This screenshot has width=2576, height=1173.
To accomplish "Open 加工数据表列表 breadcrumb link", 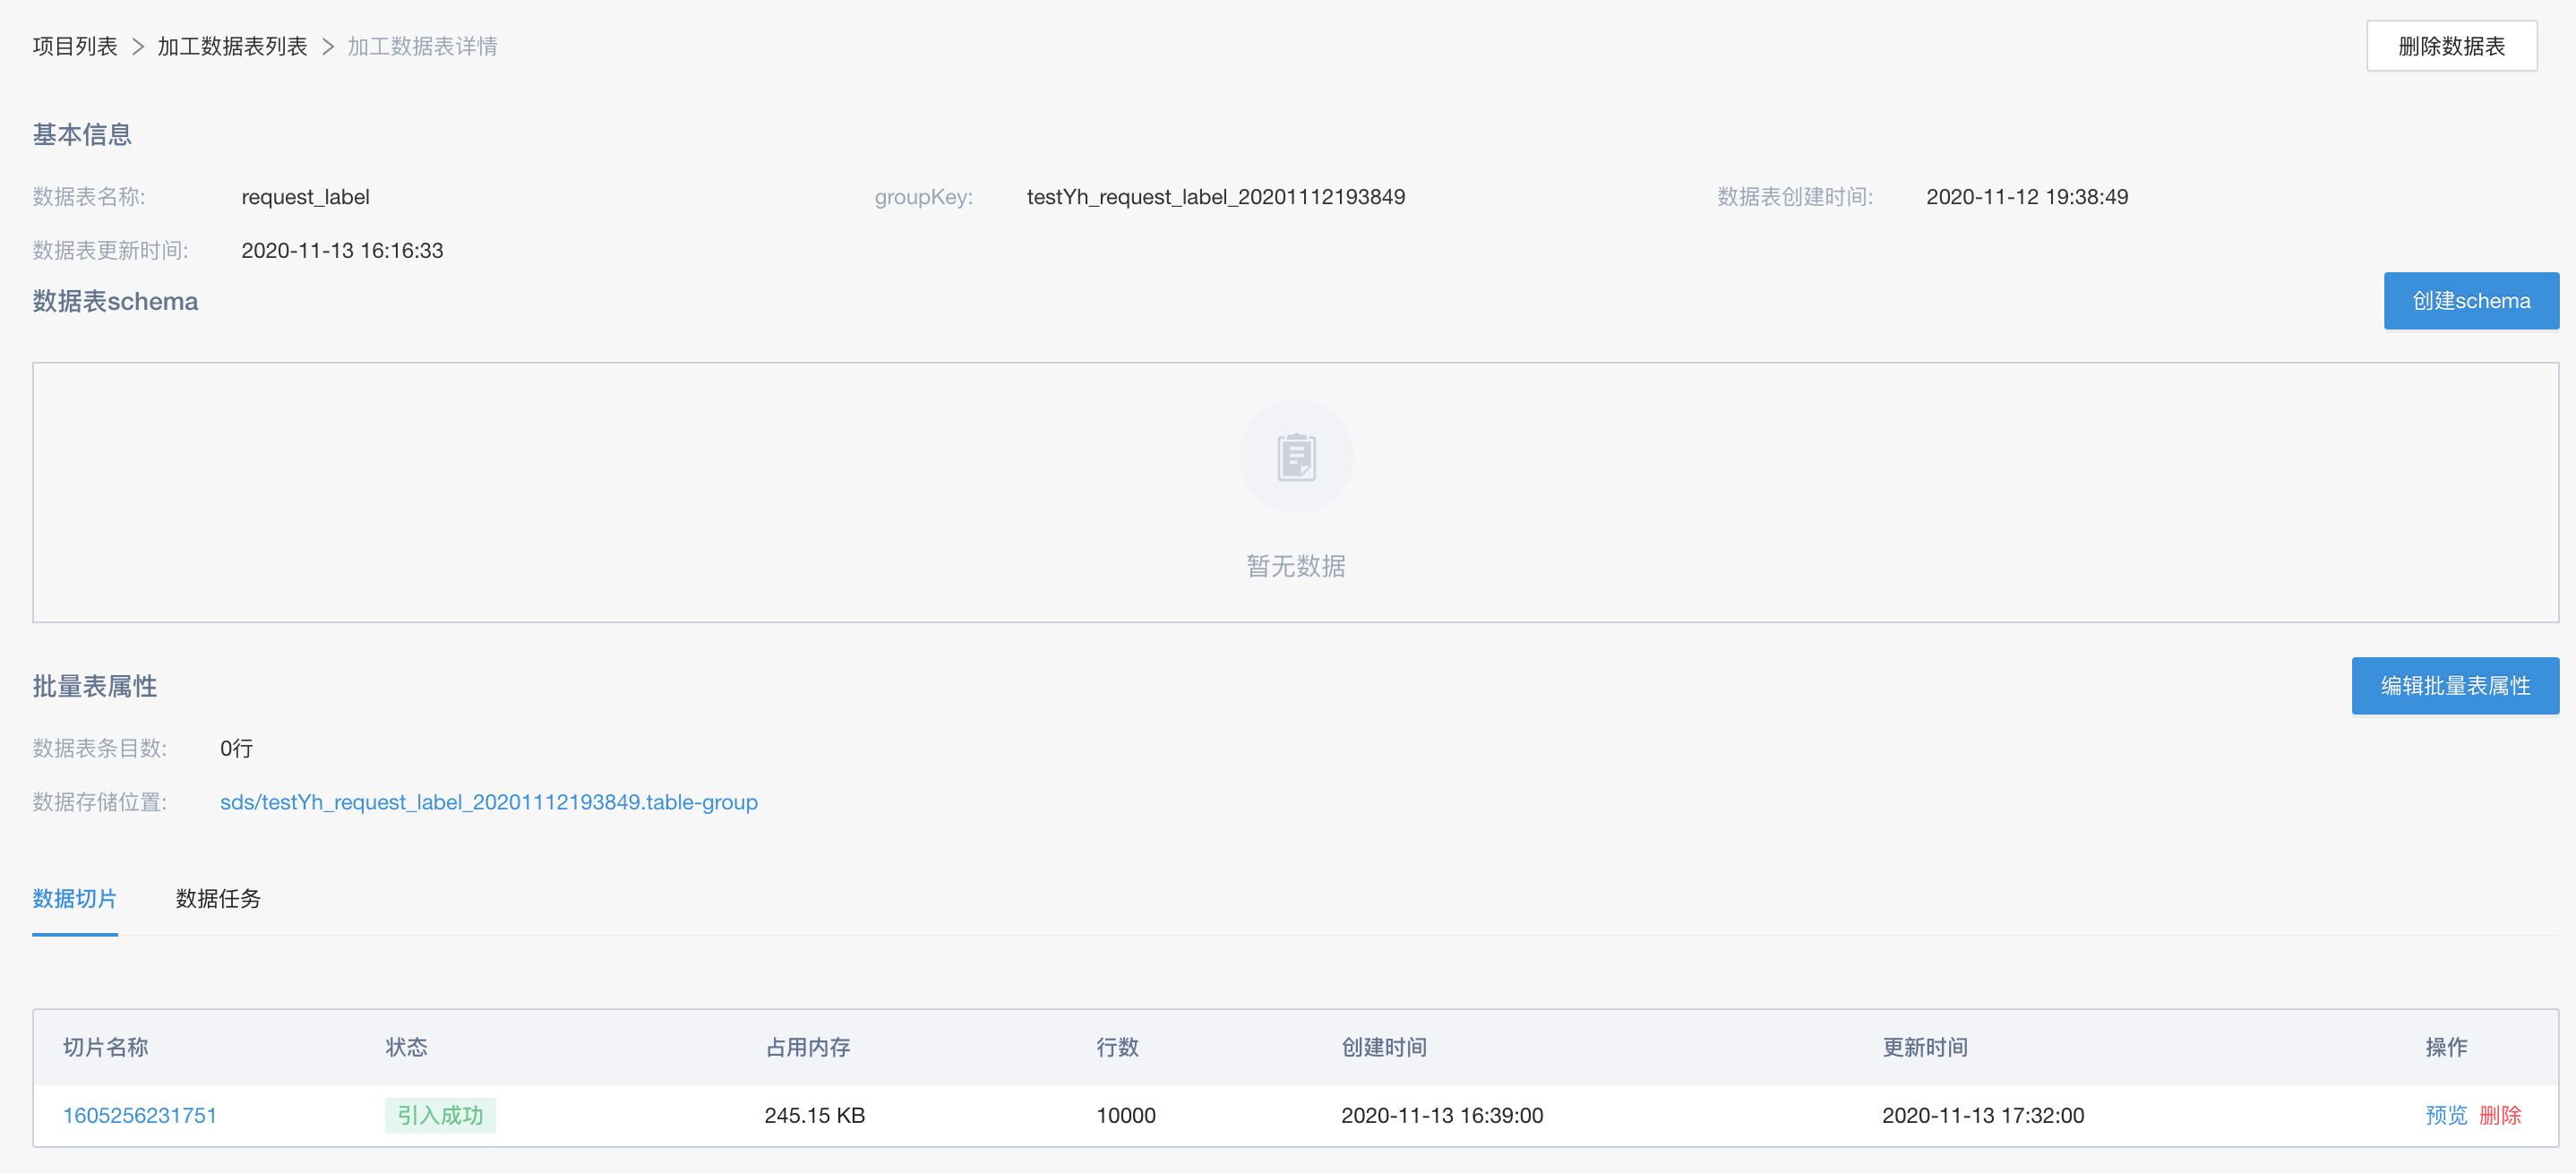I will (232, 46).
